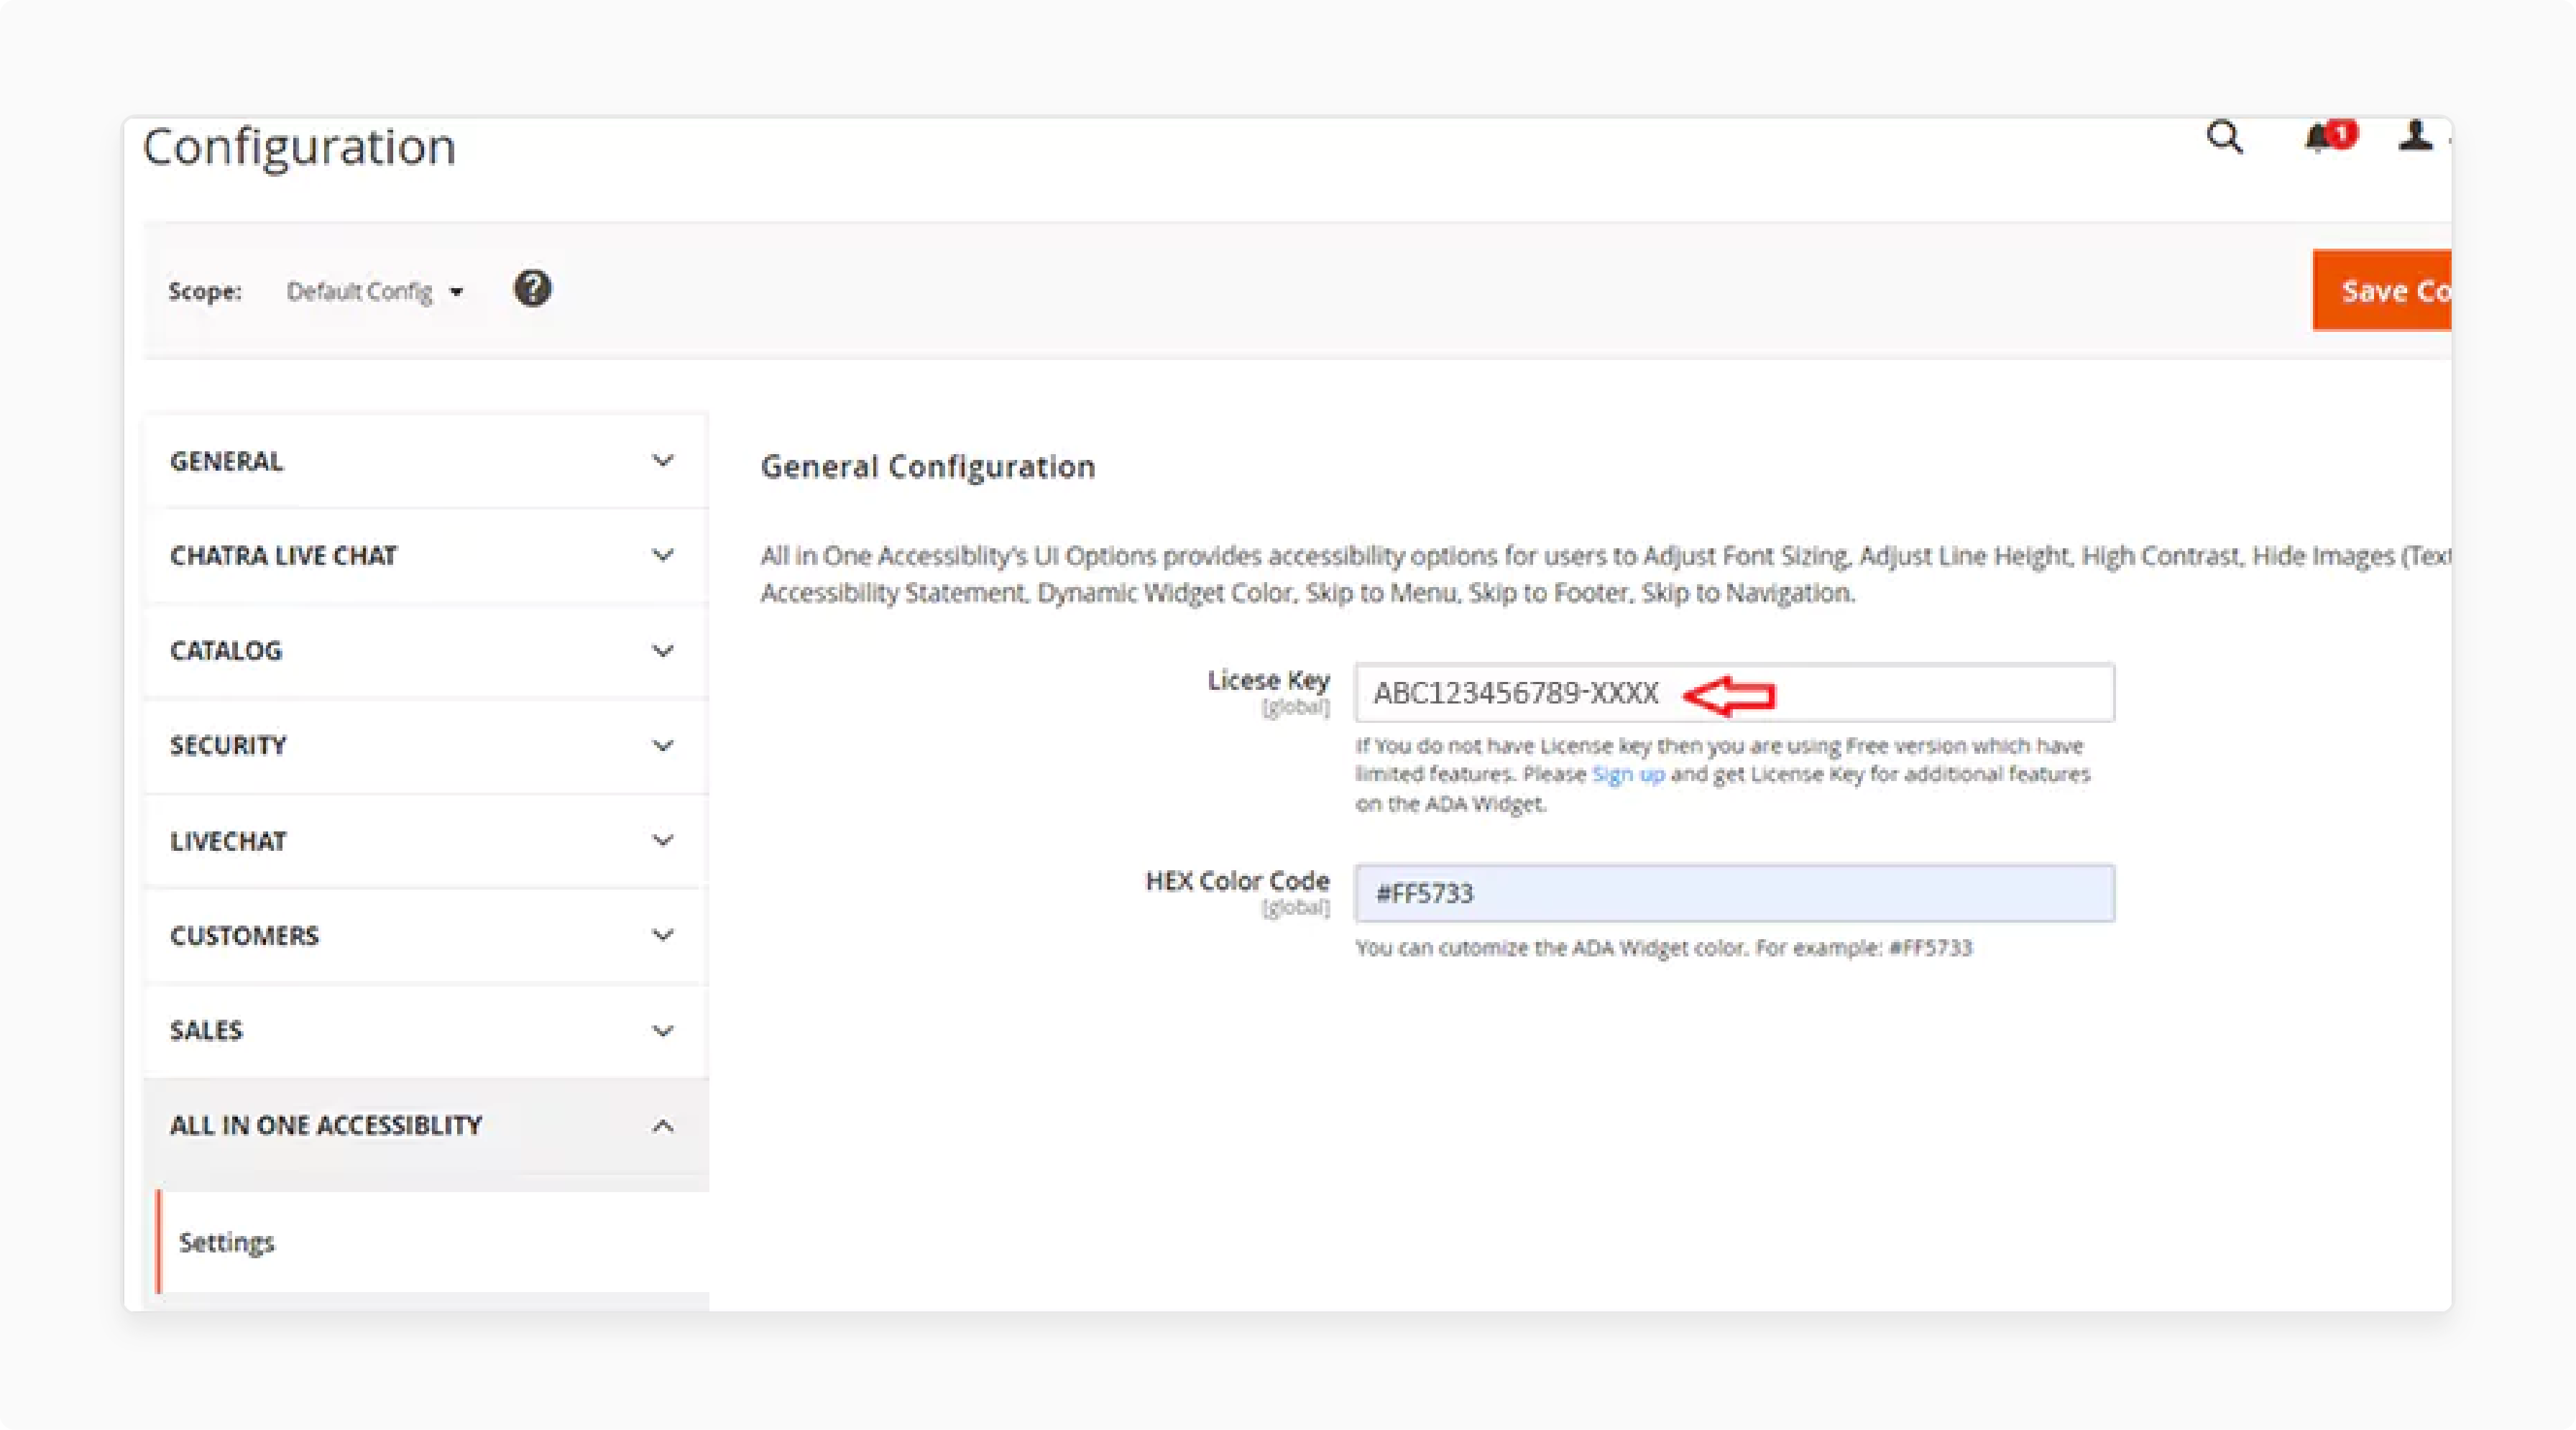Collapse the ALL IN ONE ACCESSIBLITY chevron
Screen dimensions: 2576x1430
[662, 1126]
